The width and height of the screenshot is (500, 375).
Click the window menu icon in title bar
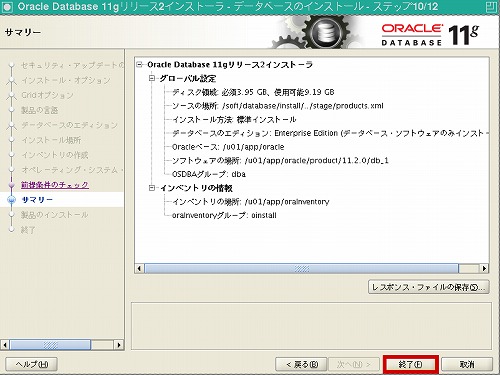coord(7,7)
